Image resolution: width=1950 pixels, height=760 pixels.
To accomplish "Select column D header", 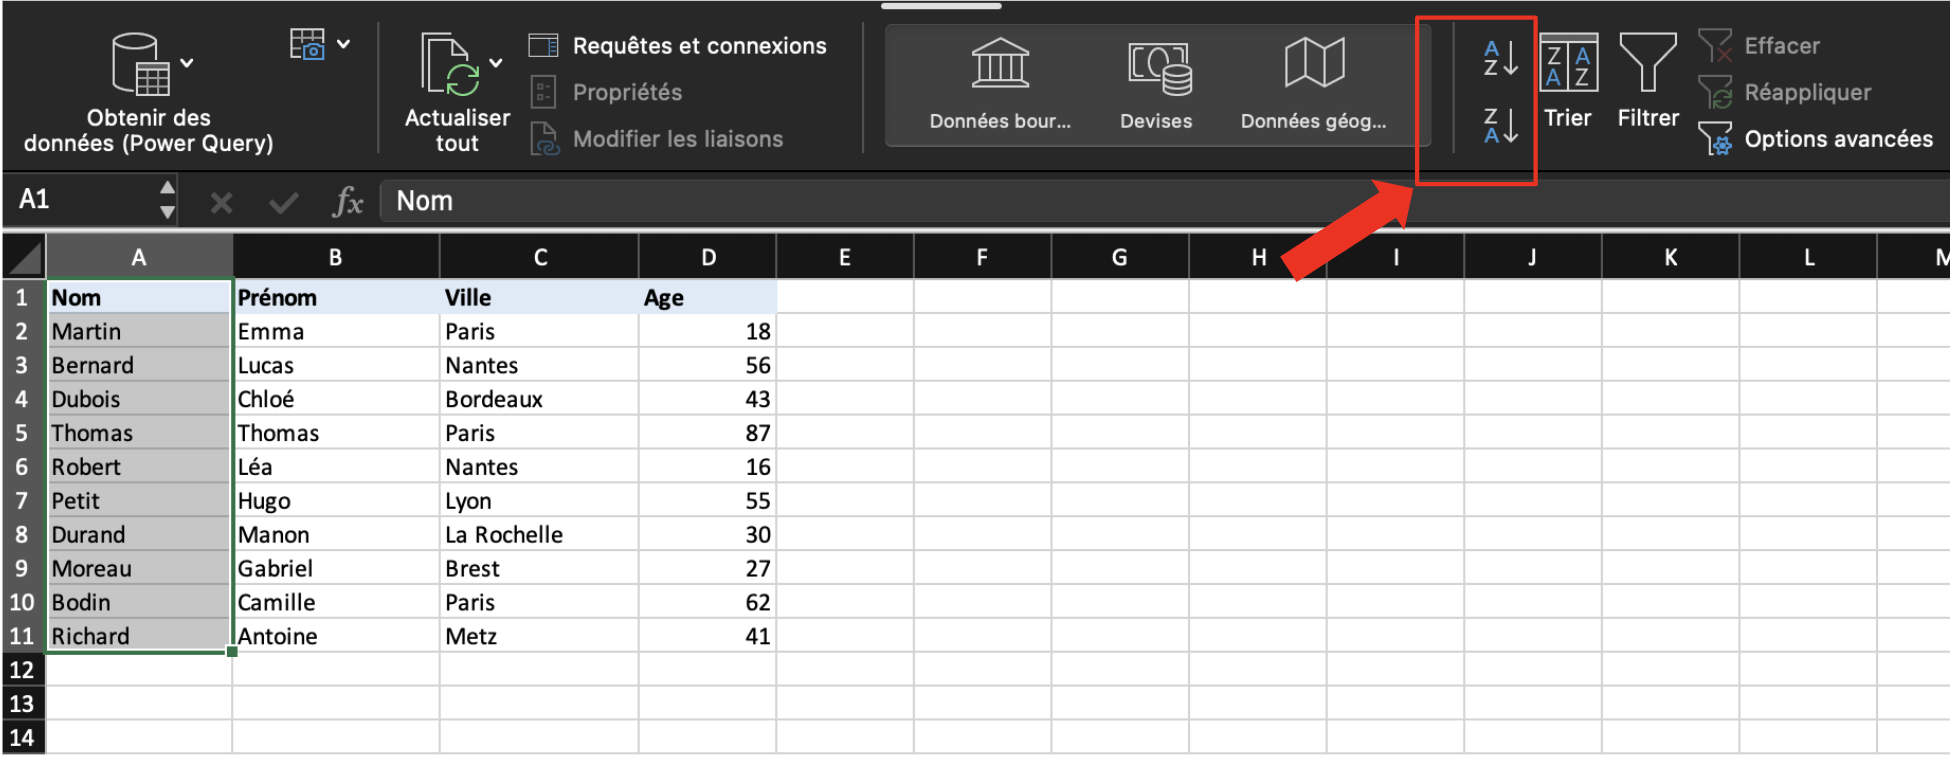I will pyautogui.click(x=708, y=258).
